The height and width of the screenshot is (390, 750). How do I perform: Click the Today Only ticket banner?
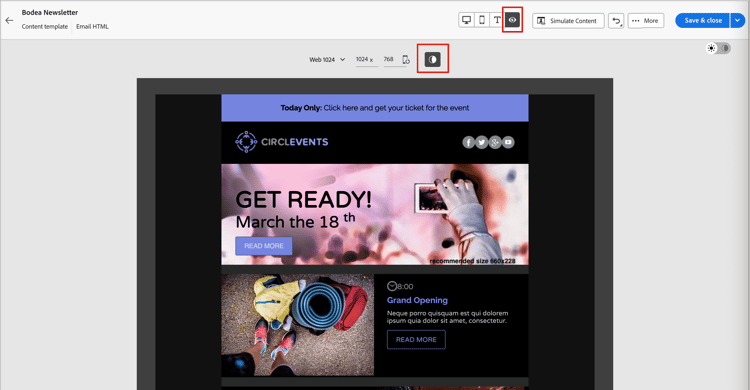pos(375,108)
